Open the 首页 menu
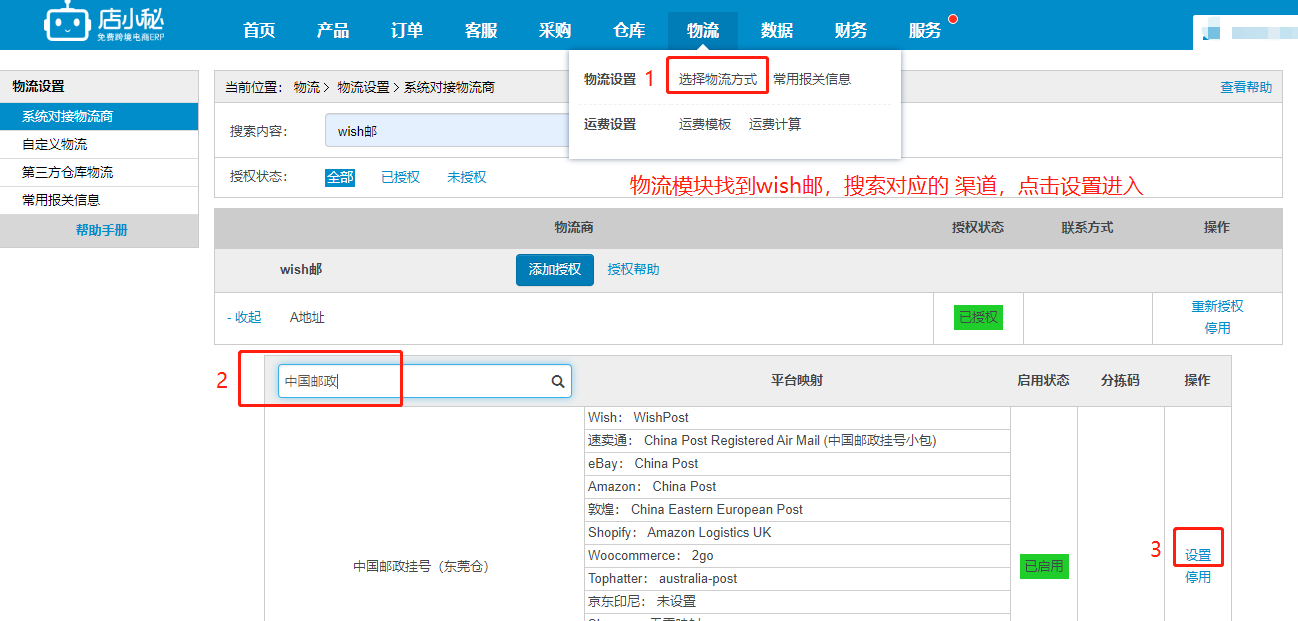This screenshot has height=621, width=1298. [x=259, y=30]
